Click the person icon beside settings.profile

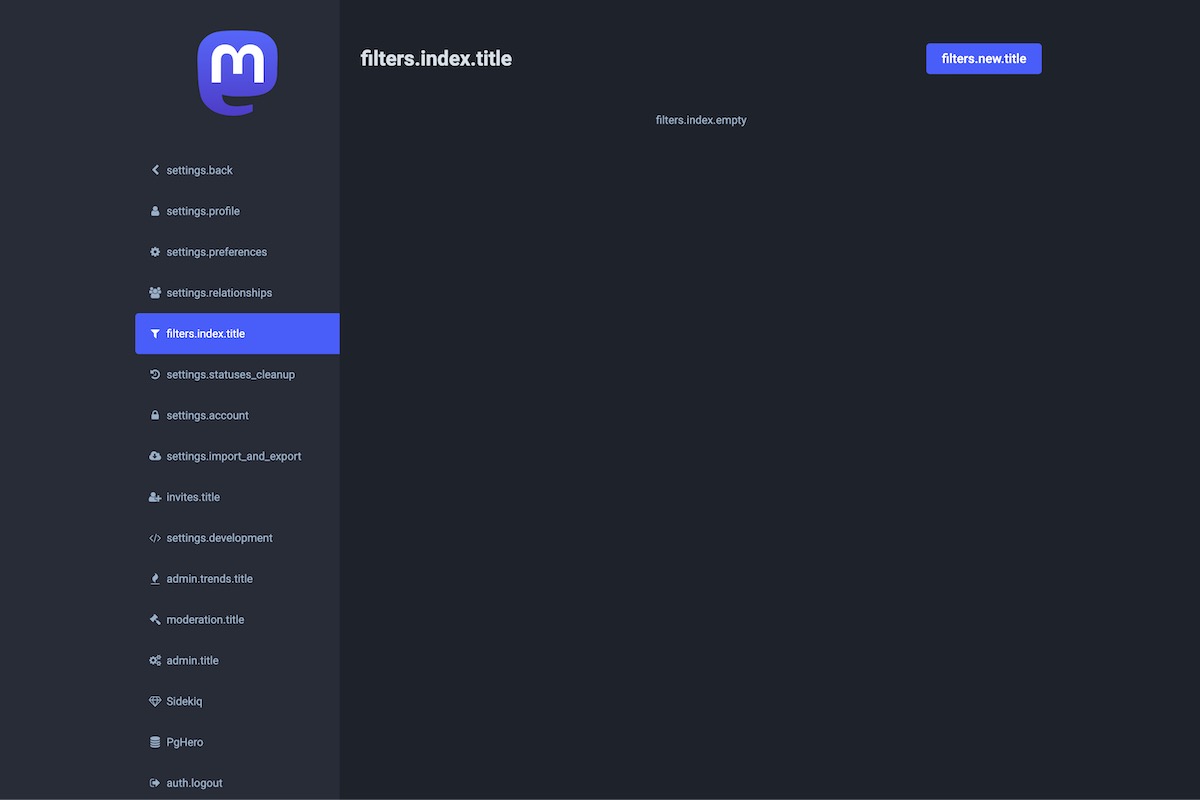click(x=155, y=211)
